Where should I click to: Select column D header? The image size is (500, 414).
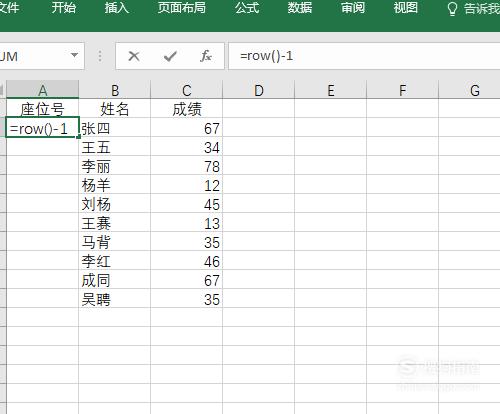(259, 90)
